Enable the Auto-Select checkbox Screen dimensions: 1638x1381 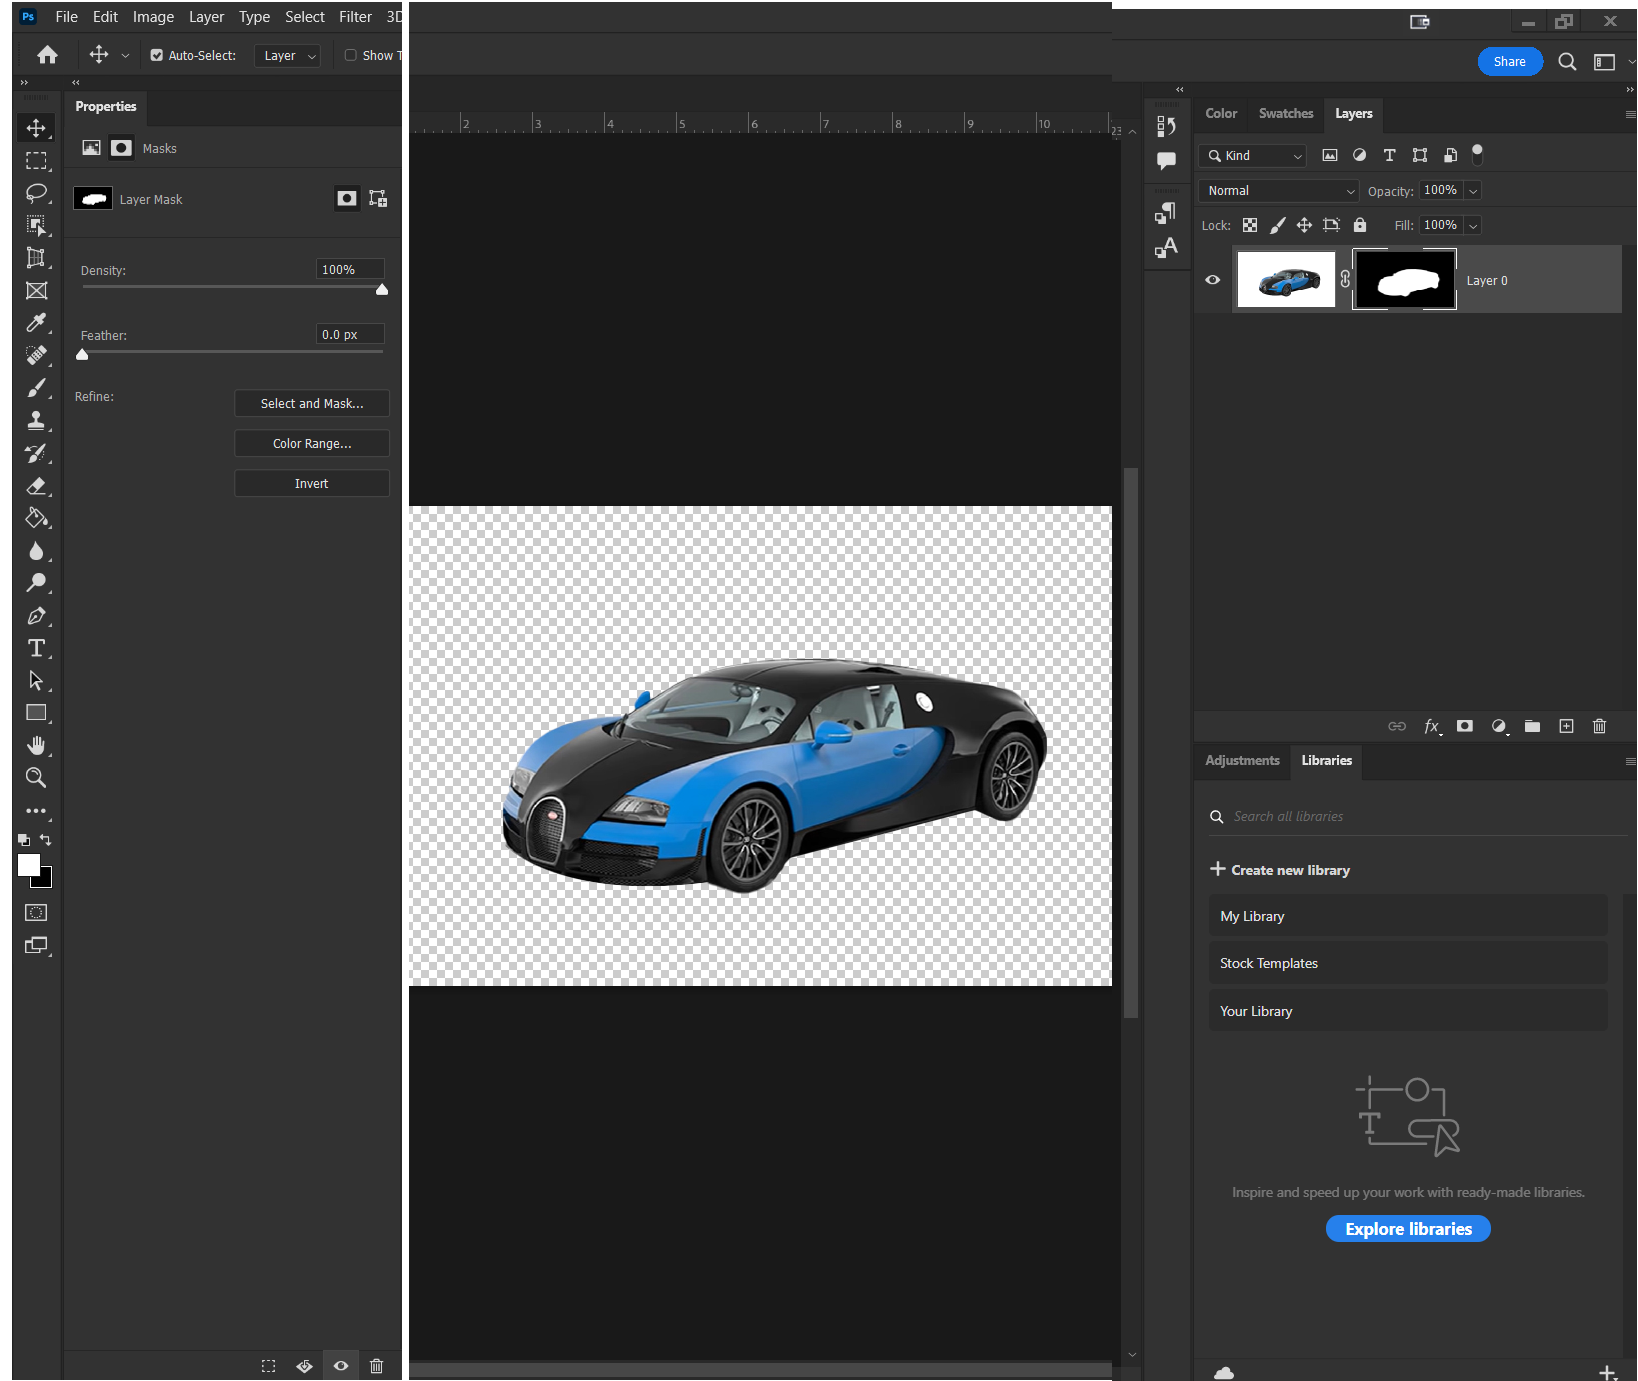pos(157,55)
